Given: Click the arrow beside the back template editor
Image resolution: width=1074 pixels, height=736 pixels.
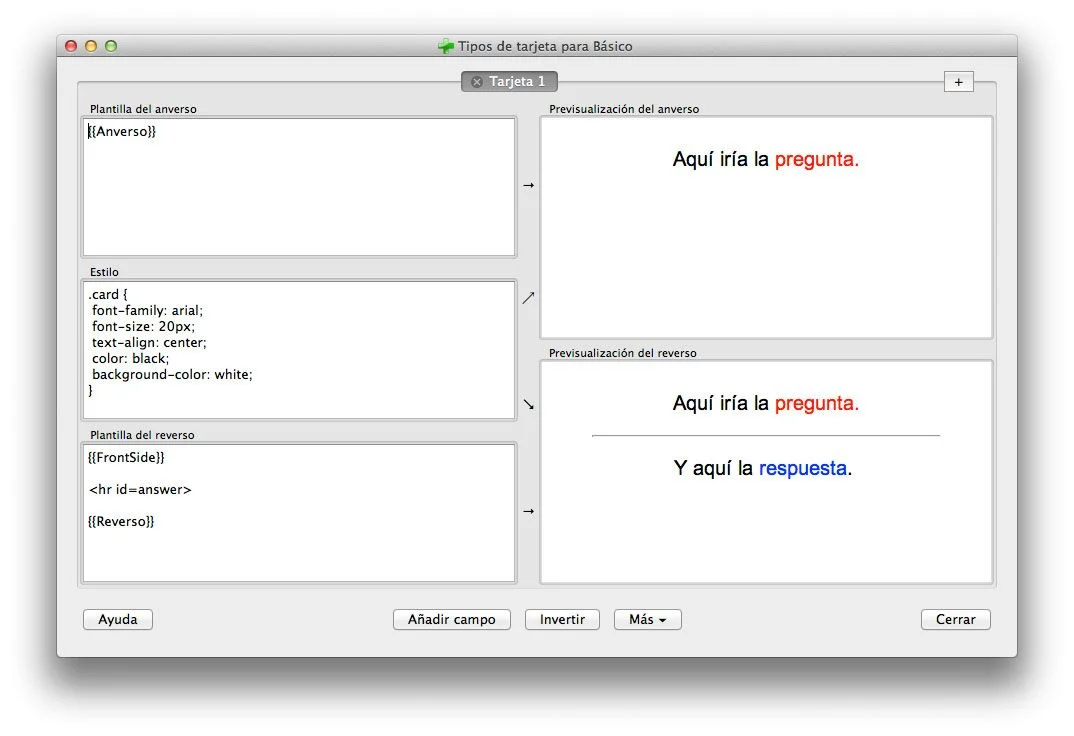Looking at the screenshot, I should coord(528,511).
